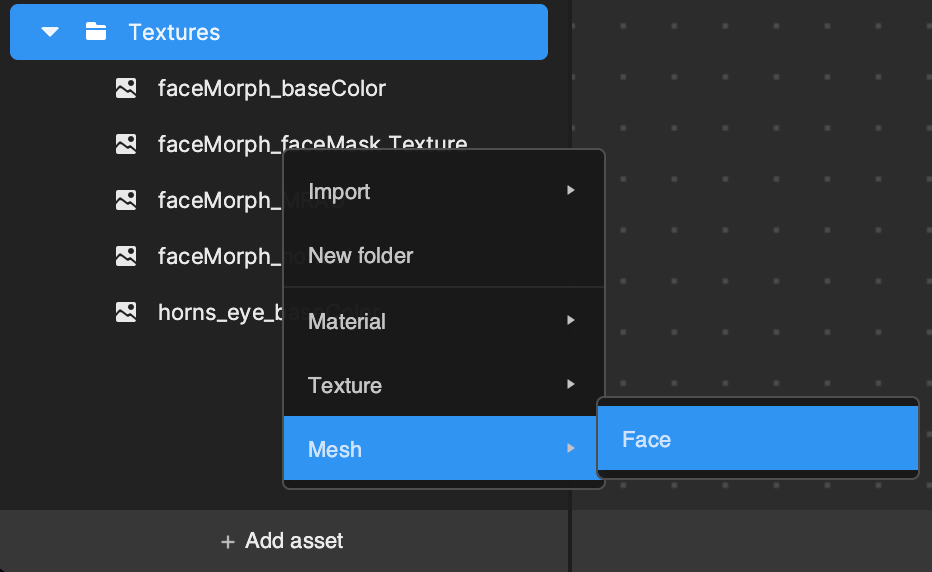
Task: Click the faceMorph_faceMask_Texture image icon
Action: coord(126,144)
